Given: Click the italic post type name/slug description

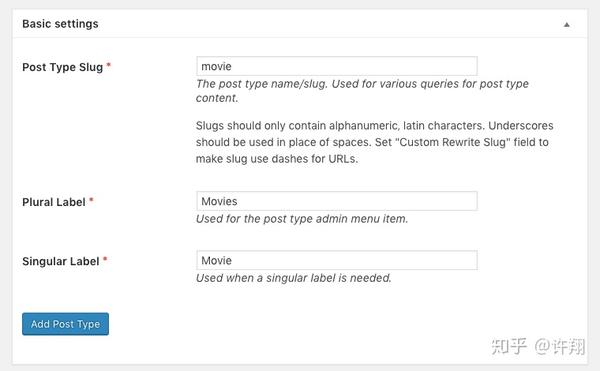Looking at the screenshot, I should [x=362, y=91].
